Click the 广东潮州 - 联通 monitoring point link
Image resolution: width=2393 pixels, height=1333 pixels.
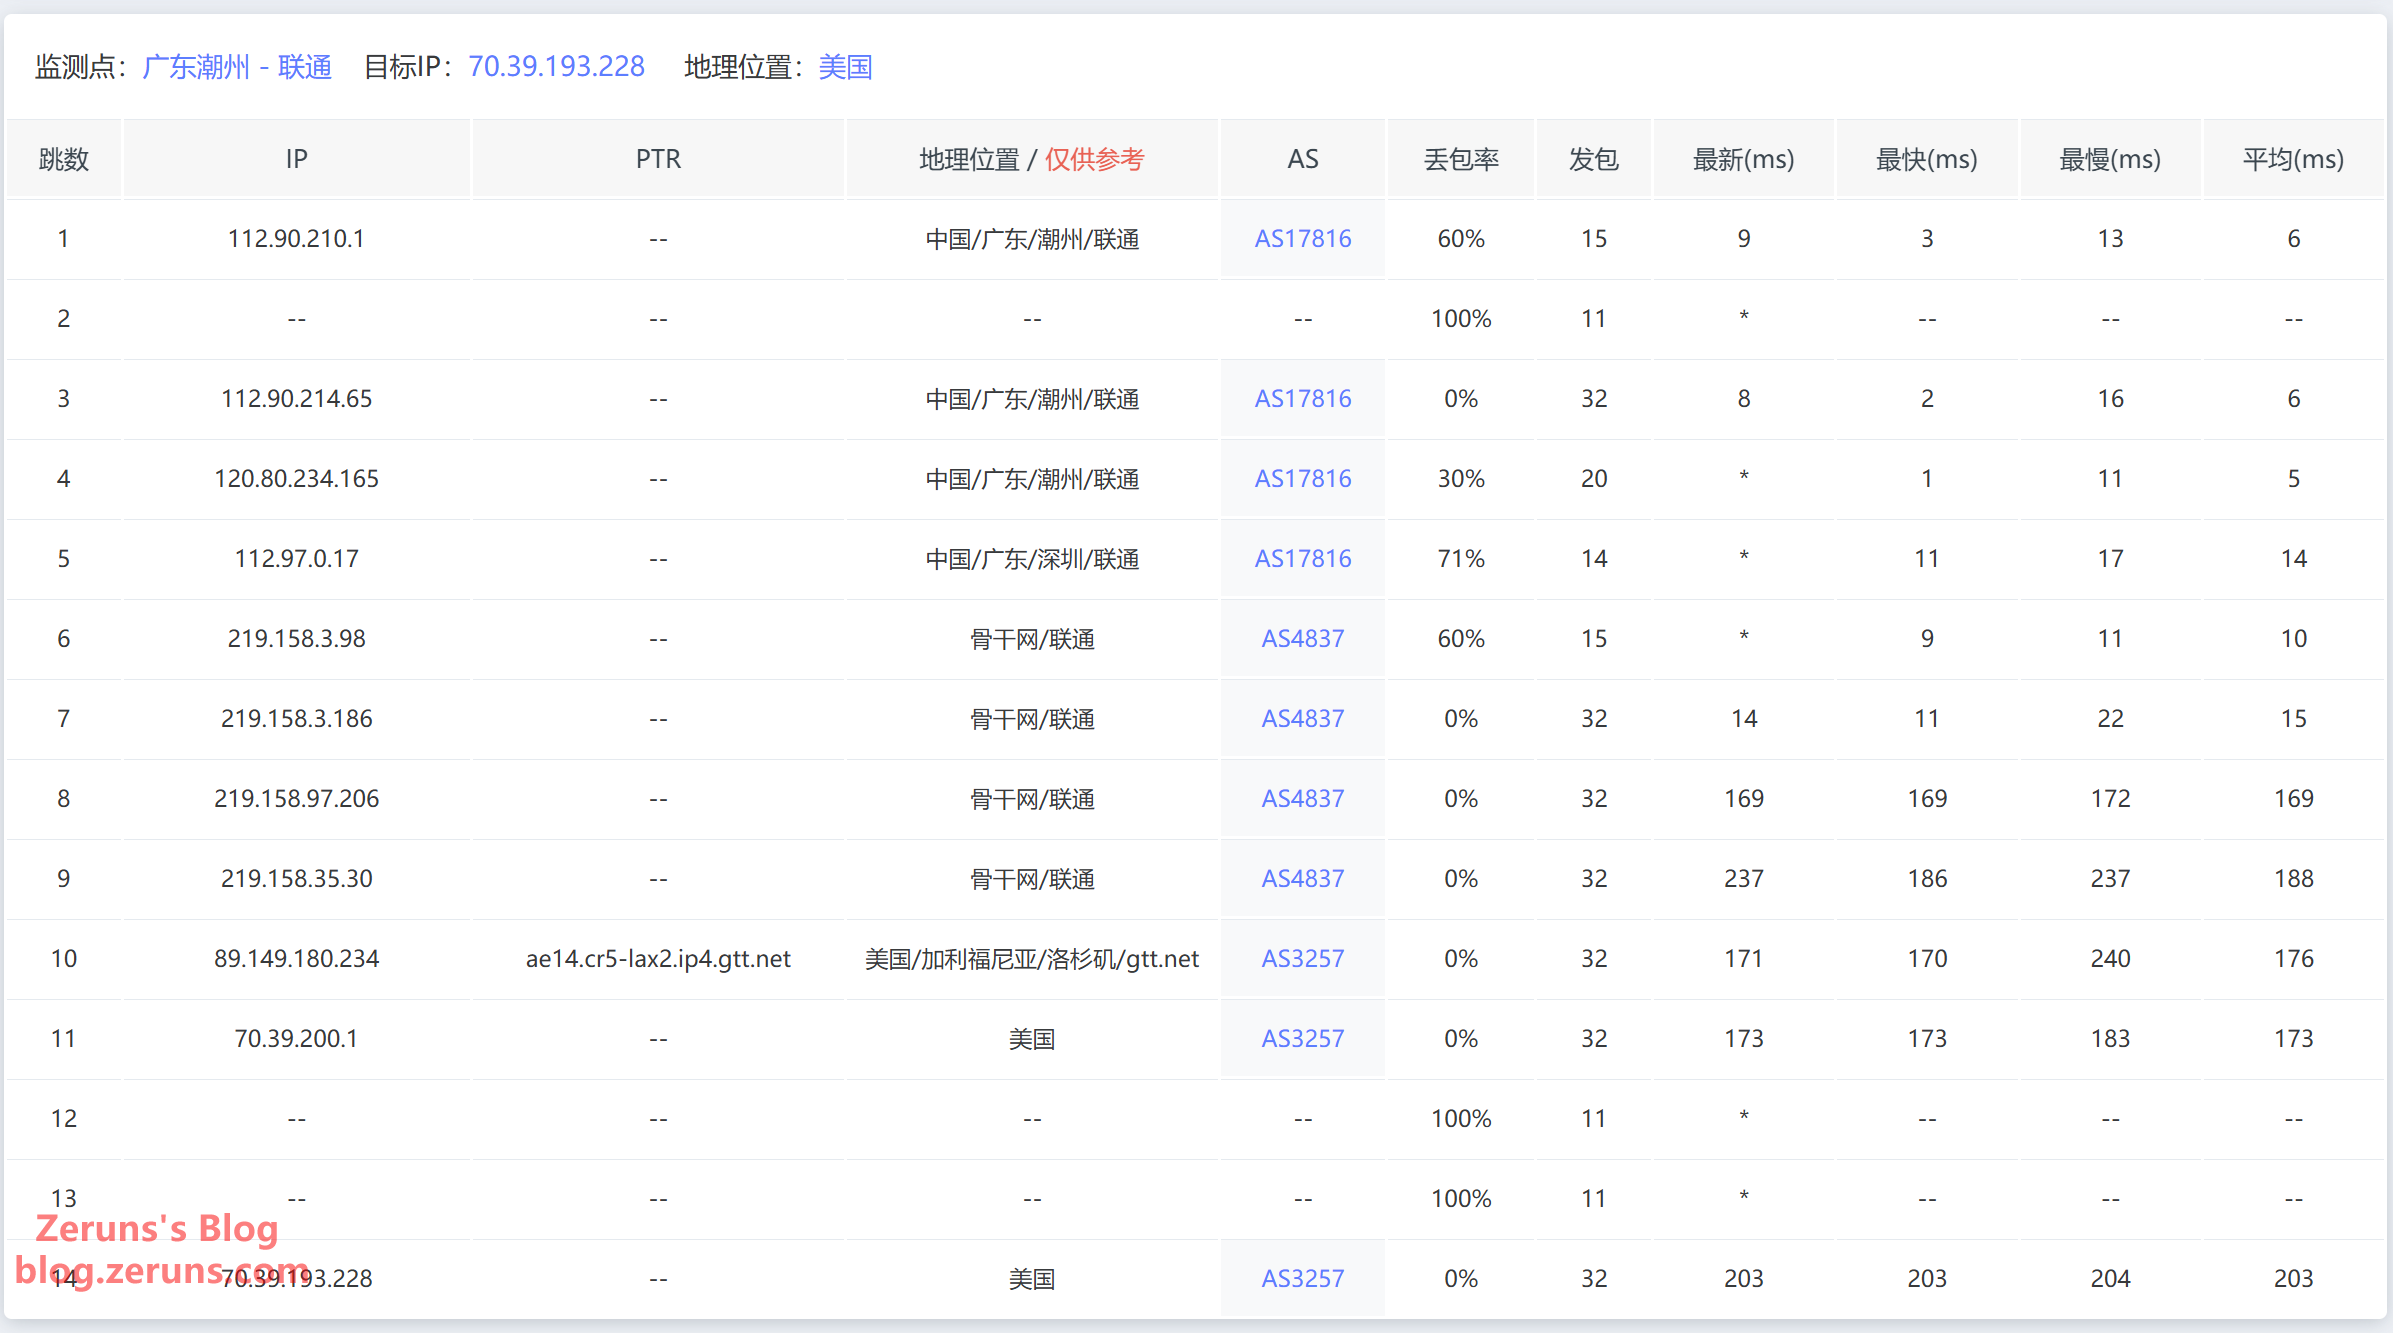click(x=237, y=67)
